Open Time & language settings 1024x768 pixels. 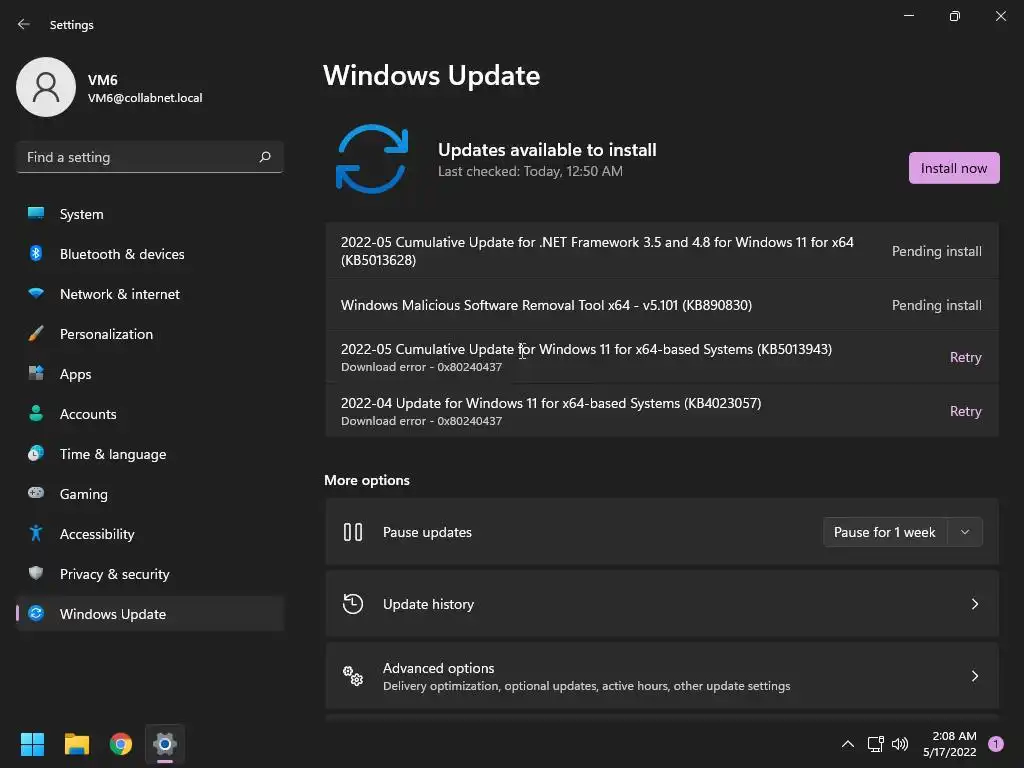pyautogui.click(x=150, y=453)
